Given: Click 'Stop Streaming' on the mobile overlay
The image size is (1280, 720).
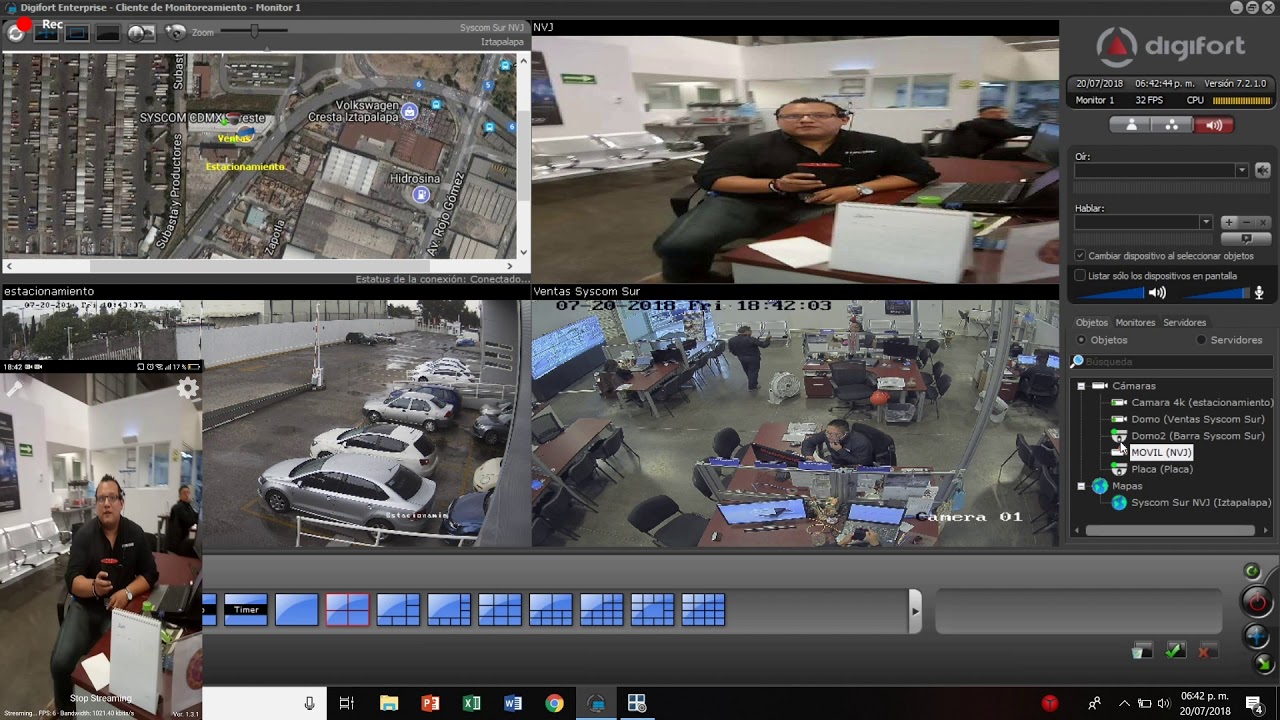Looking at the screenshot, I should [100, 698].
